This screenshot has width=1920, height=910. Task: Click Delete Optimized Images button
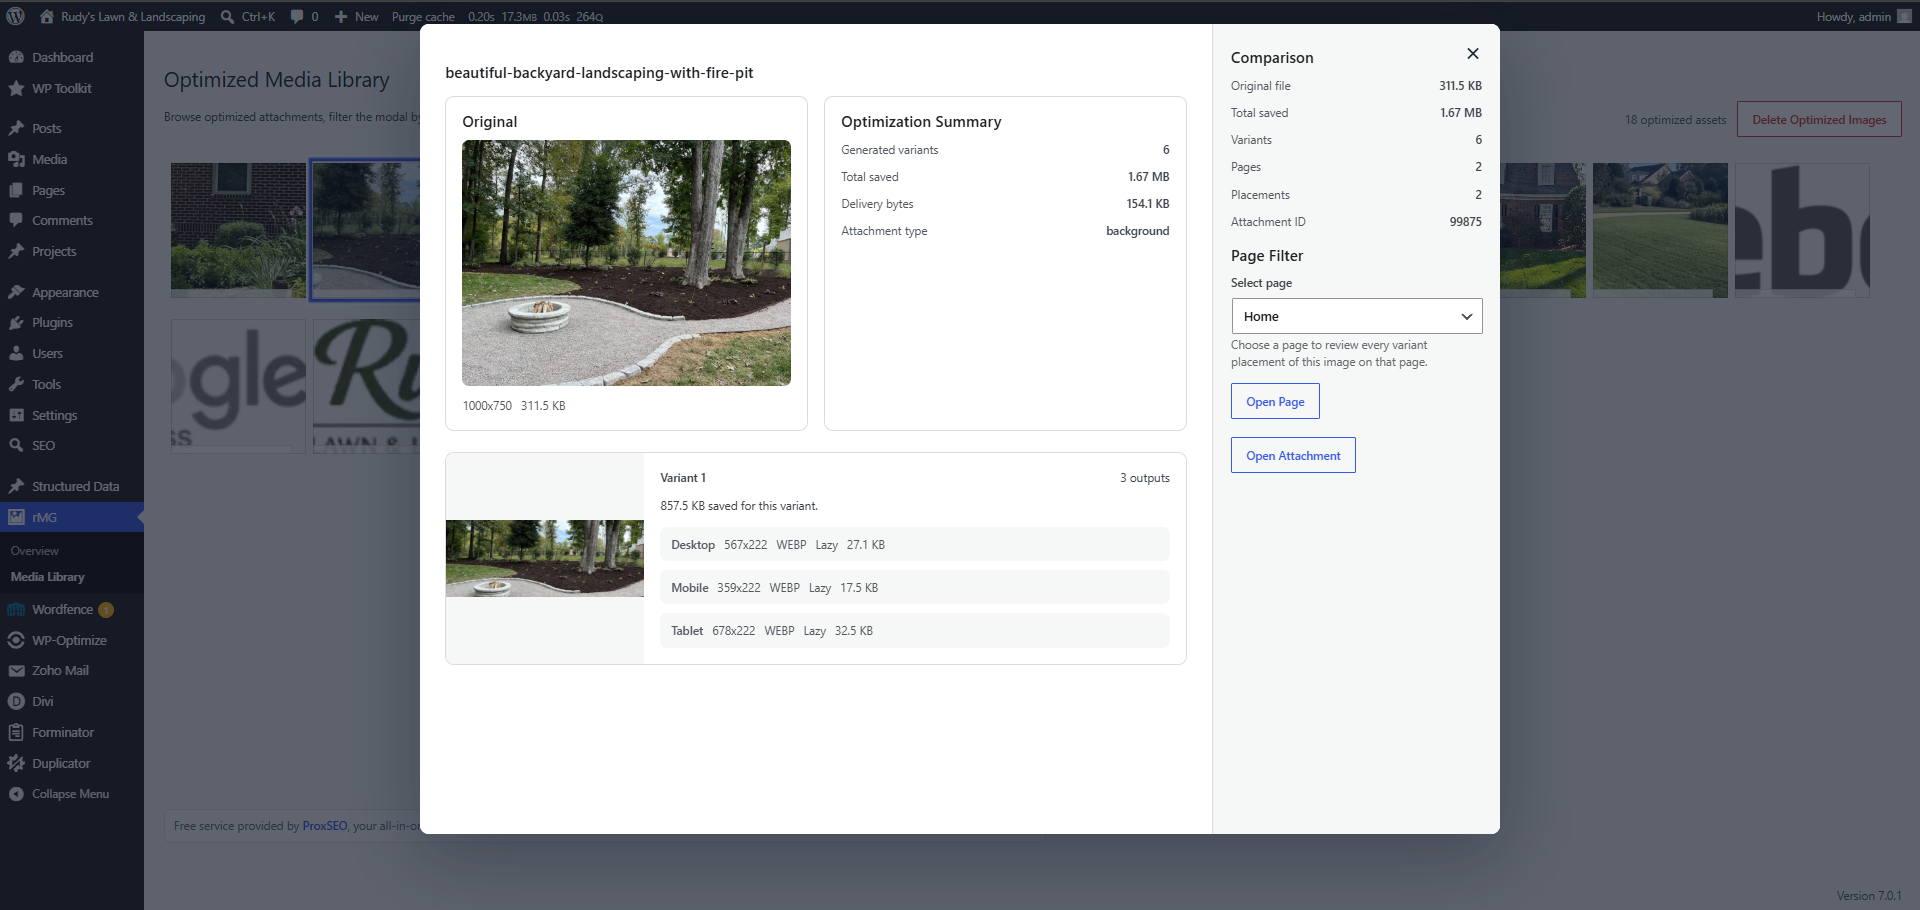click(x=1819, y=120)
